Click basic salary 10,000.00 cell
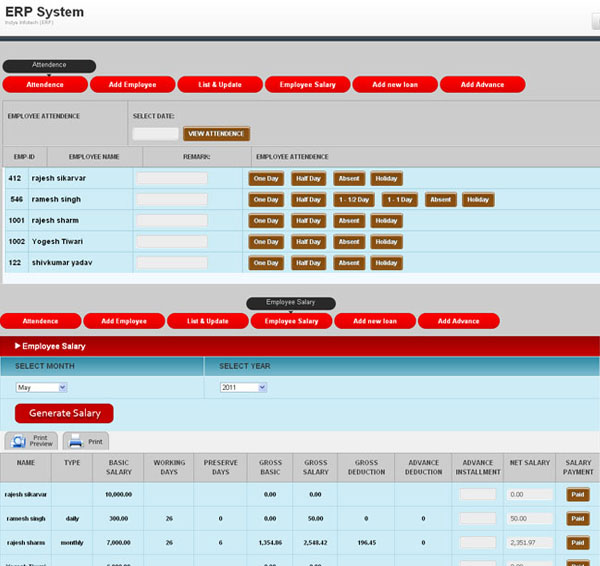The image size is (600, 566). 119,494
